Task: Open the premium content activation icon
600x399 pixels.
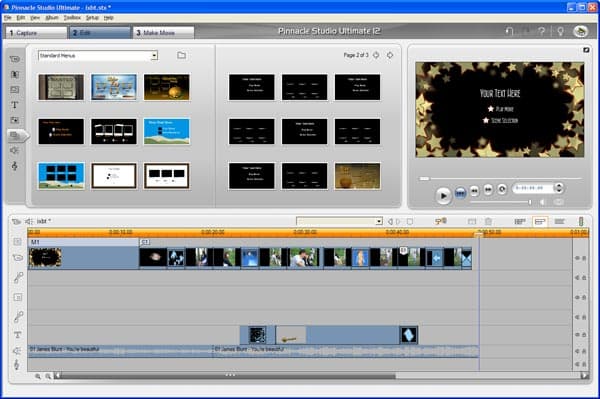Action: (x=580, y=31)
